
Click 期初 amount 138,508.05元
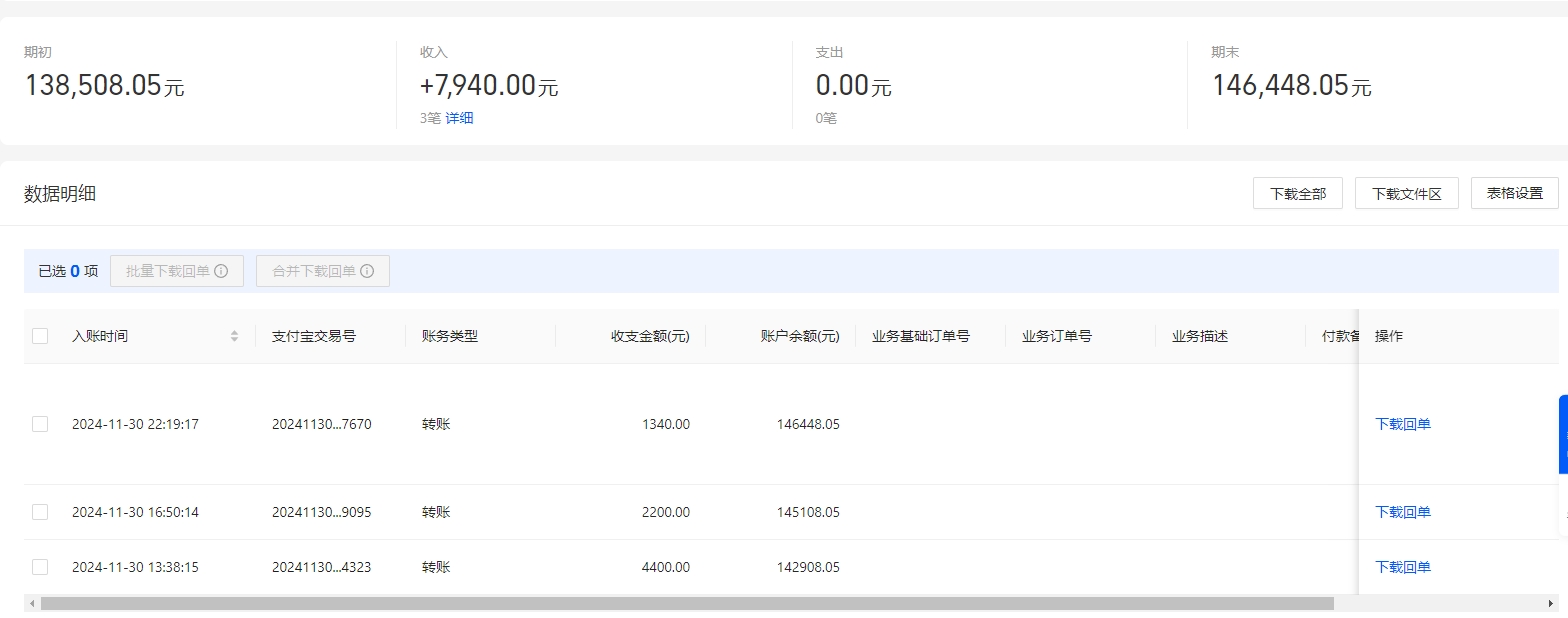pos(104,86)
